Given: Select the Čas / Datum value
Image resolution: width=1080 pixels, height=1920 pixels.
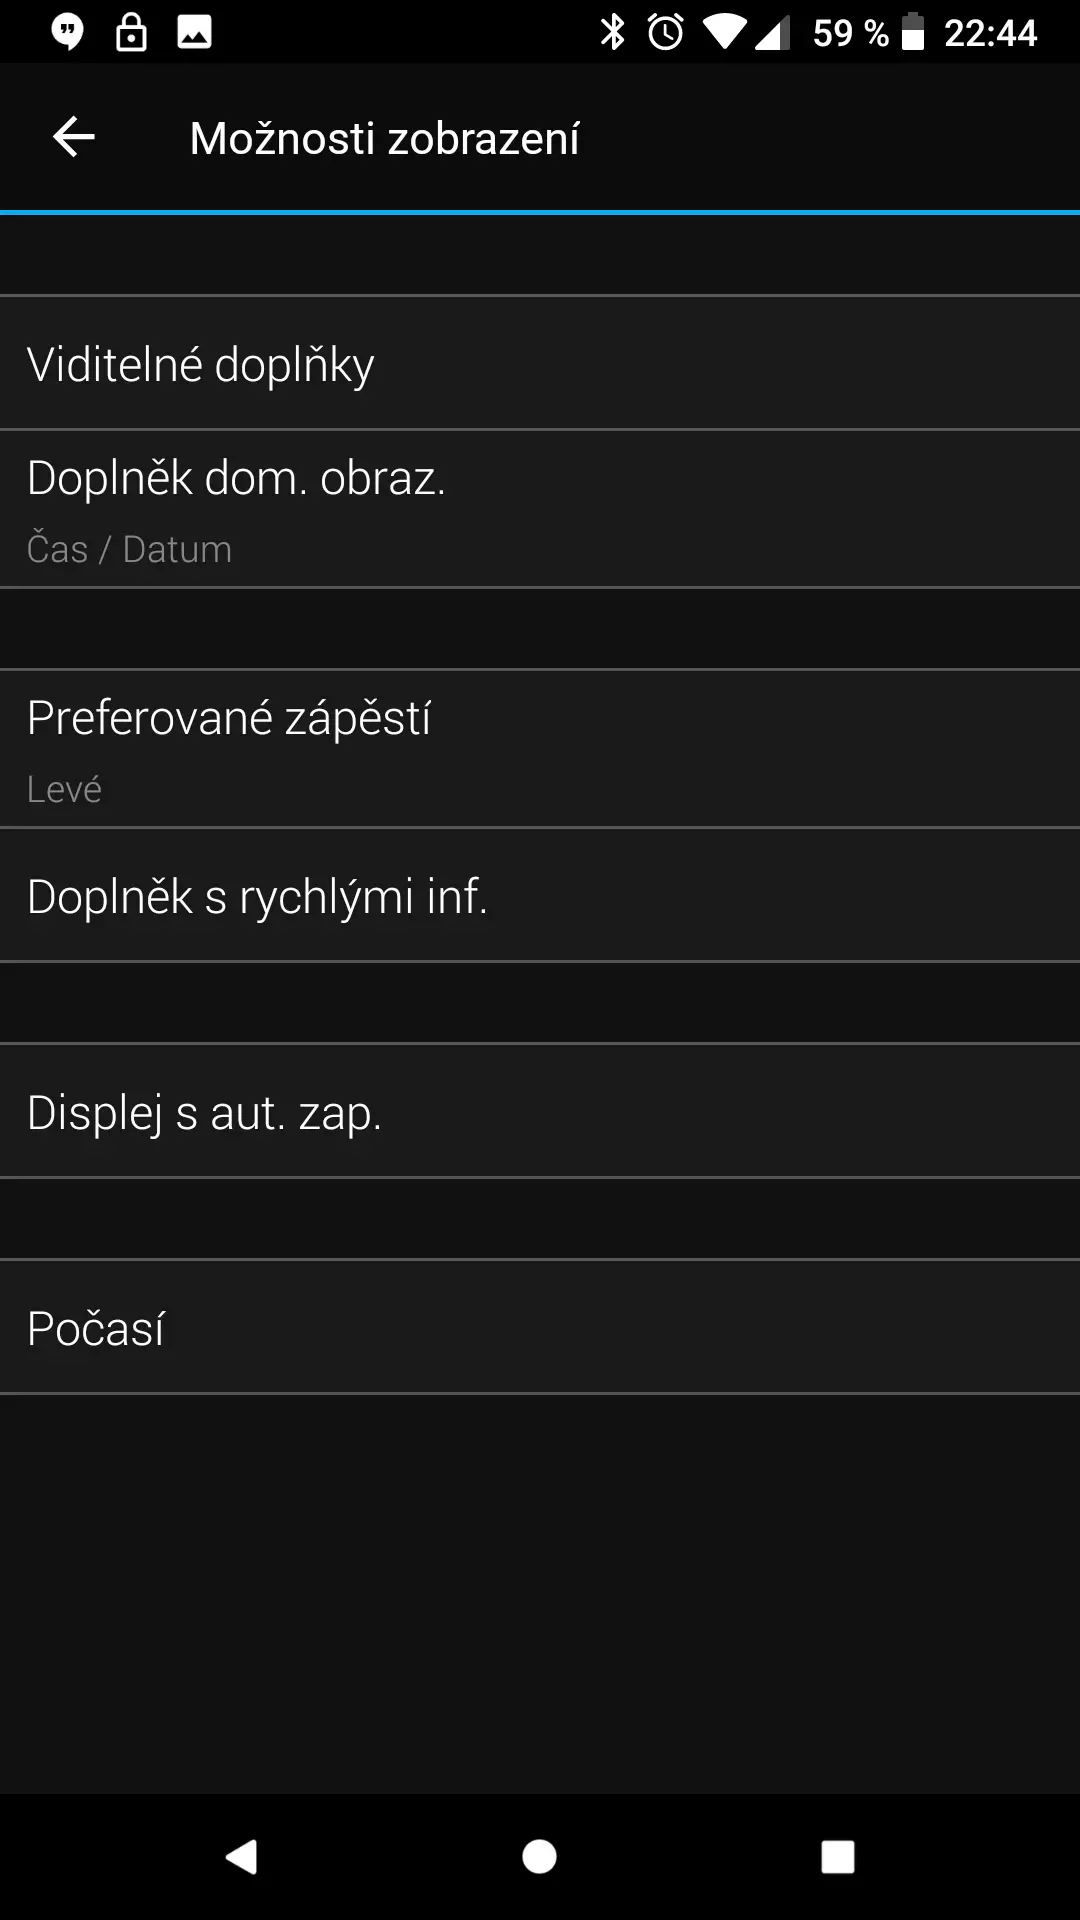Looking at the screenshot, I should coord(129,549).
